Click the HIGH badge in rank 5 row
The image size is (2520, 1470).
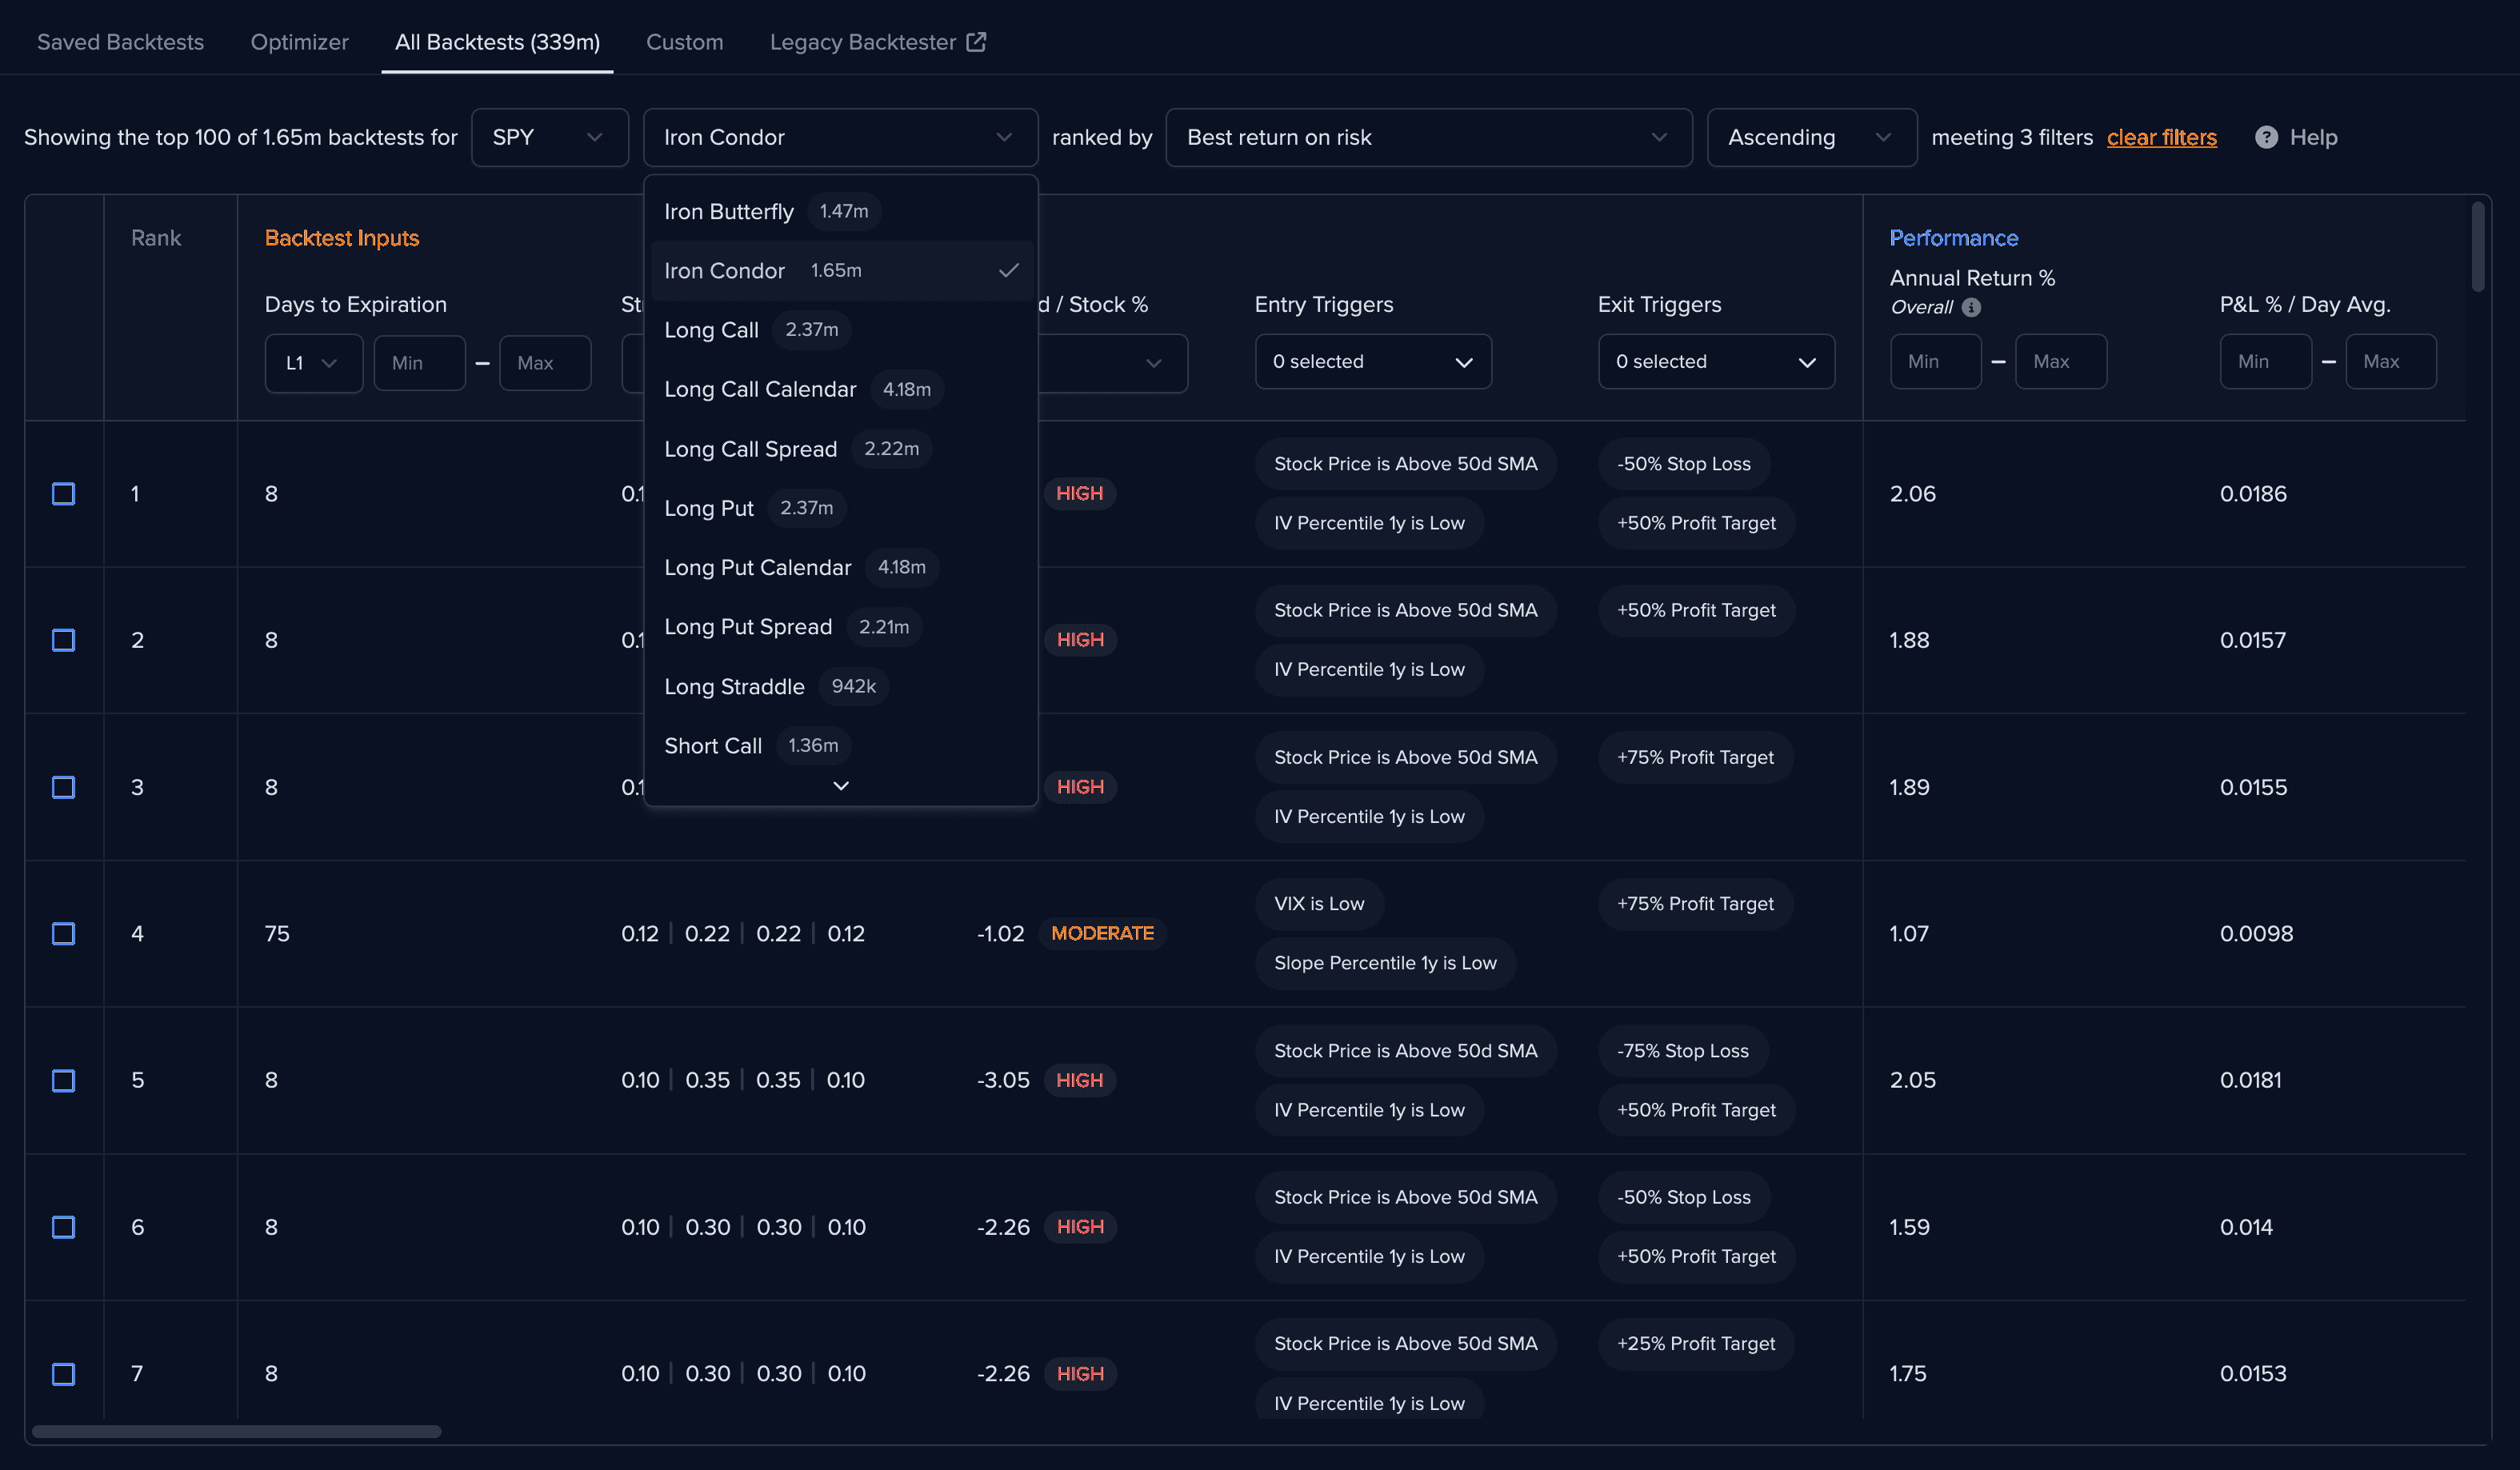[x=1079, y=1080]
